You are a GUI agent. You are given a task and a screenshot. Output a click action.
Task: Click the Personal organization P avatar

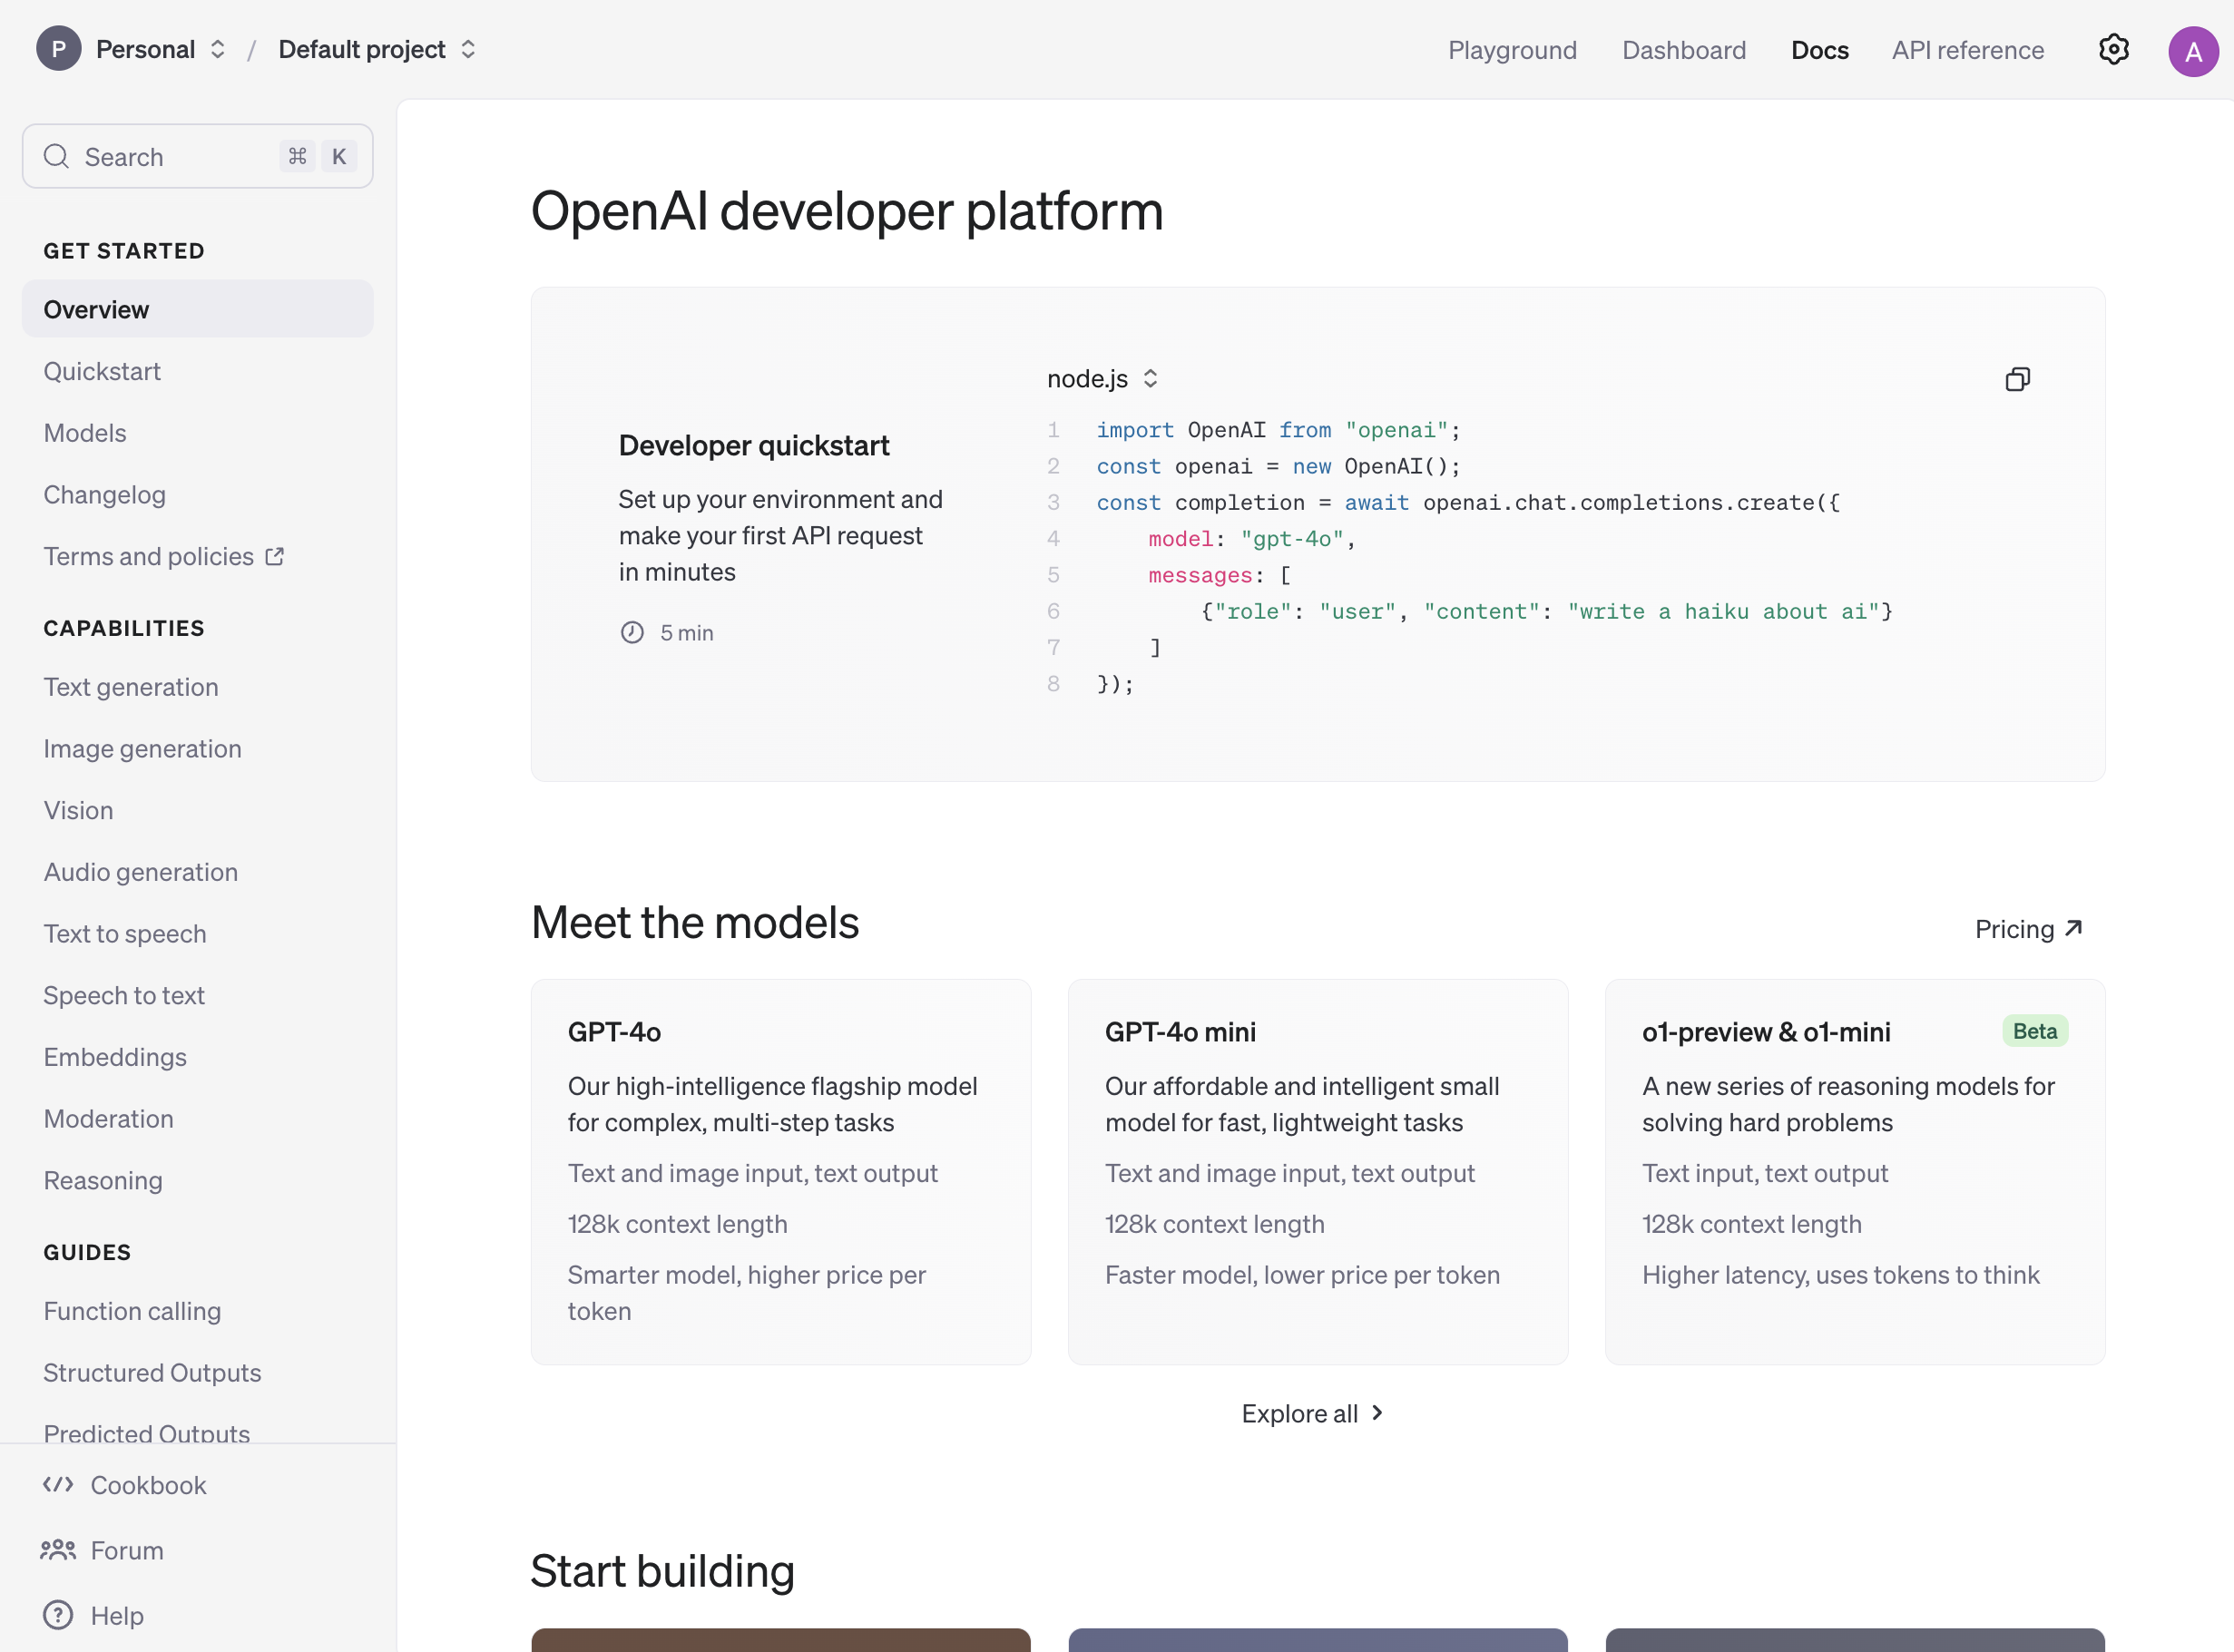click(x=59, y=49)
